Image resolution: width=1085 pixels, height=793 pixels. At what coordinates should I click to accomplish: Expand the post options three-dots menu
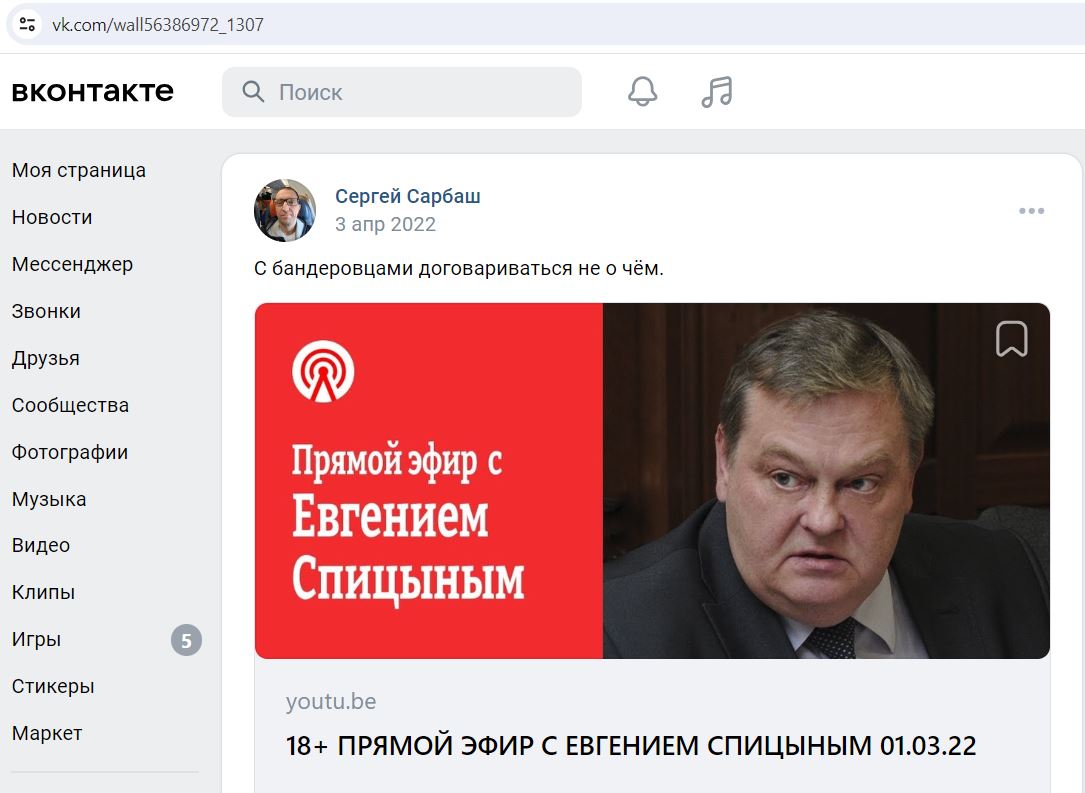(1031, 211)
